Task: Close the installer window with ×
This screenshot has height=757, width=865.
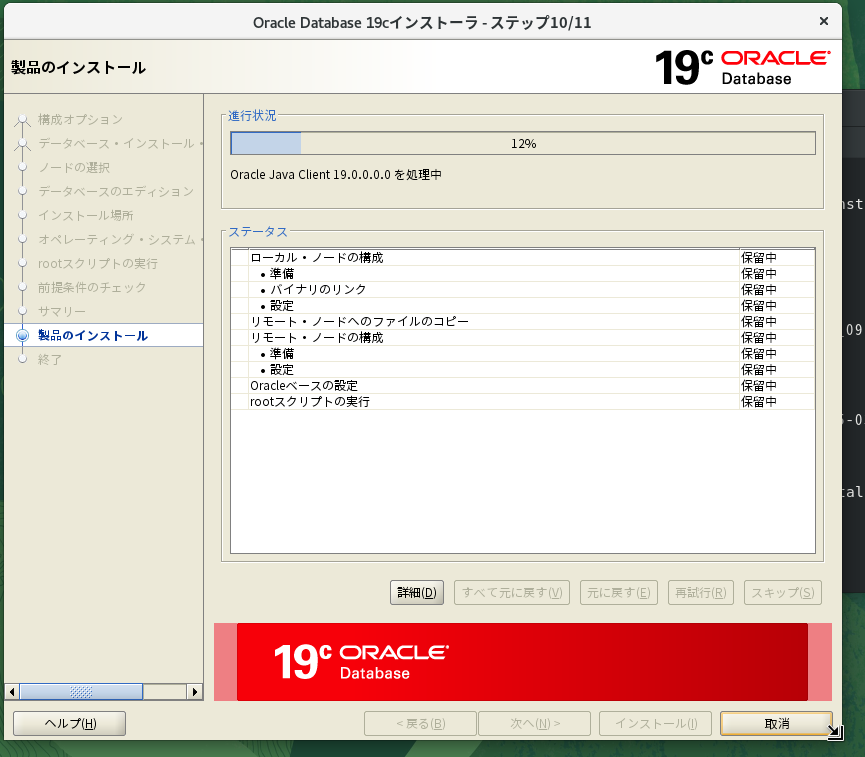Action: pos(824,22)
